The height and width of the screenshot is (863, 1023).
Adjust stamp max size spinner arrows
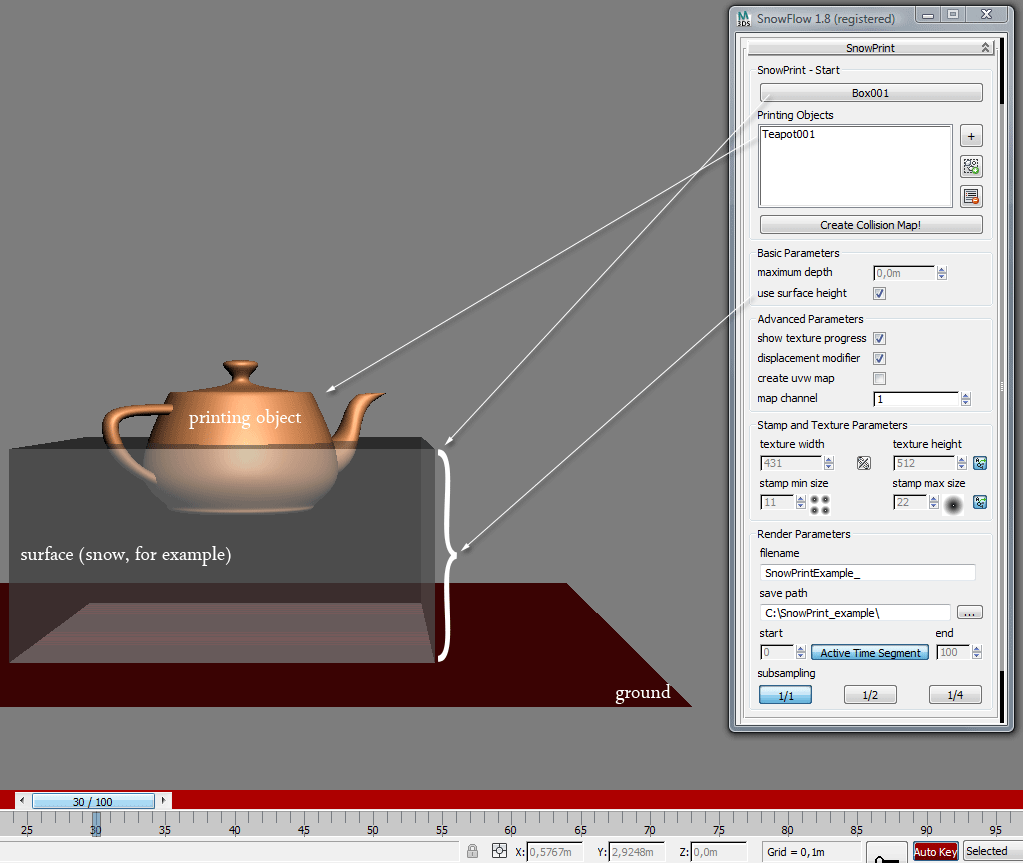pos(934,502)
